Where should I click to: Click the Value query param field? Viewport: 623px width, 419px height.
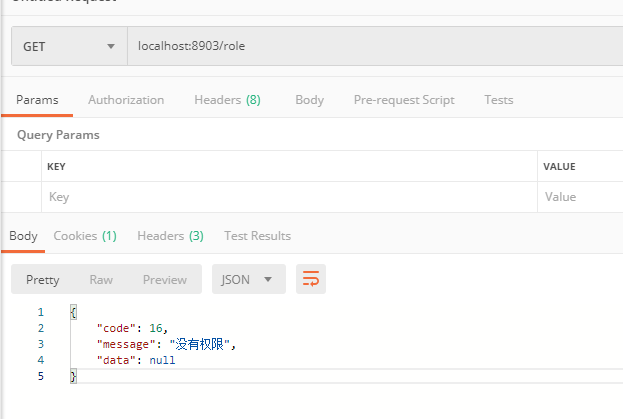(580, 197)
